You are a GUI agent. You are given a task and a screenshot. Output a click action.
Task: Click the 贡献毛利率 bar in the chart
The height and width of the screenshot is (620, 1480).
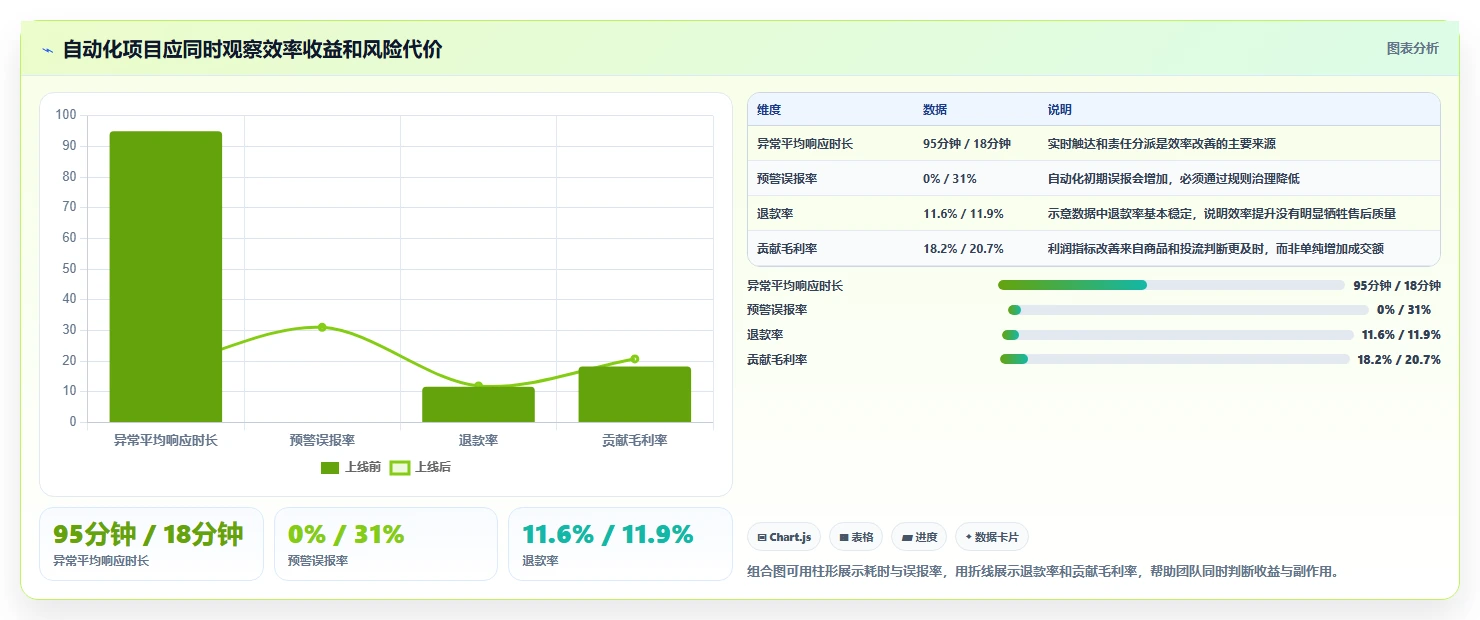click(634, 394)
